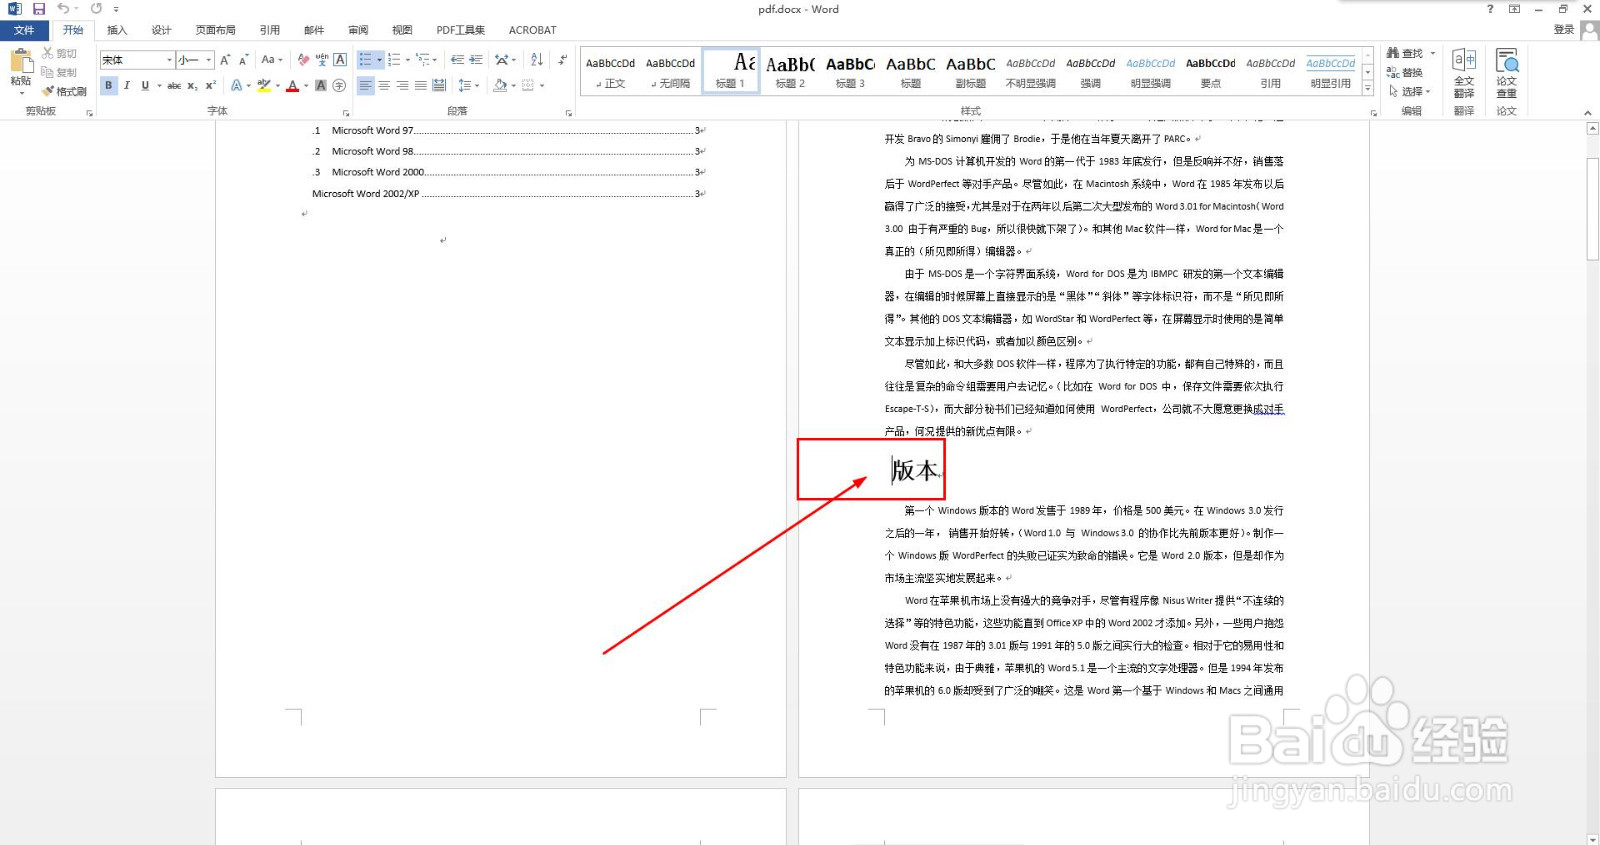
Task: Toggle Center paragraph alignment
Action: tap(384, 86)
